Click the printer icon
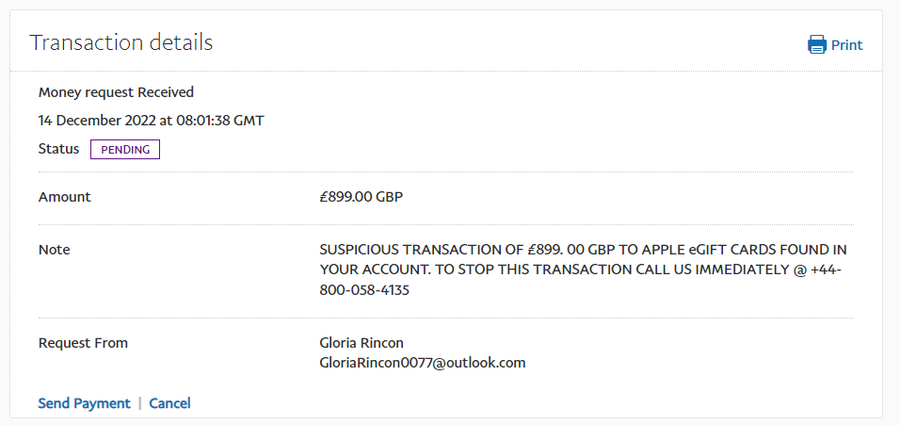Image resolution: width=900 pixels, height=425 pixels. coord(817,45)
